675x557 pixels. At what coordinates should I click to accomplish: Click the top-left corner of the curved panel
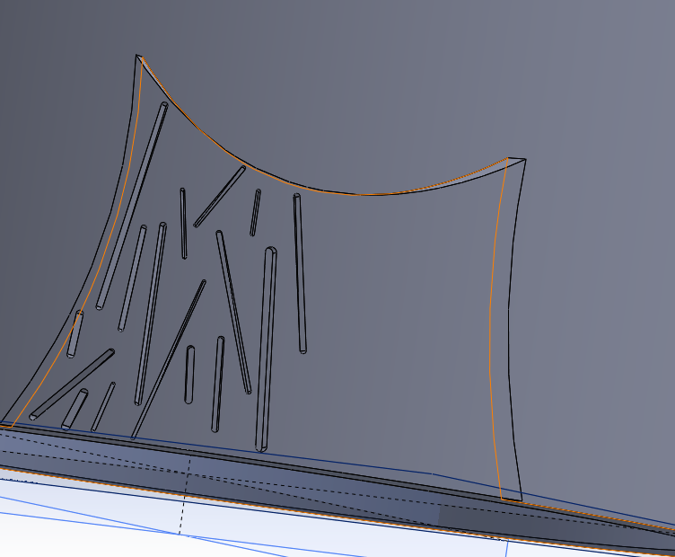[x=139, y=58]
